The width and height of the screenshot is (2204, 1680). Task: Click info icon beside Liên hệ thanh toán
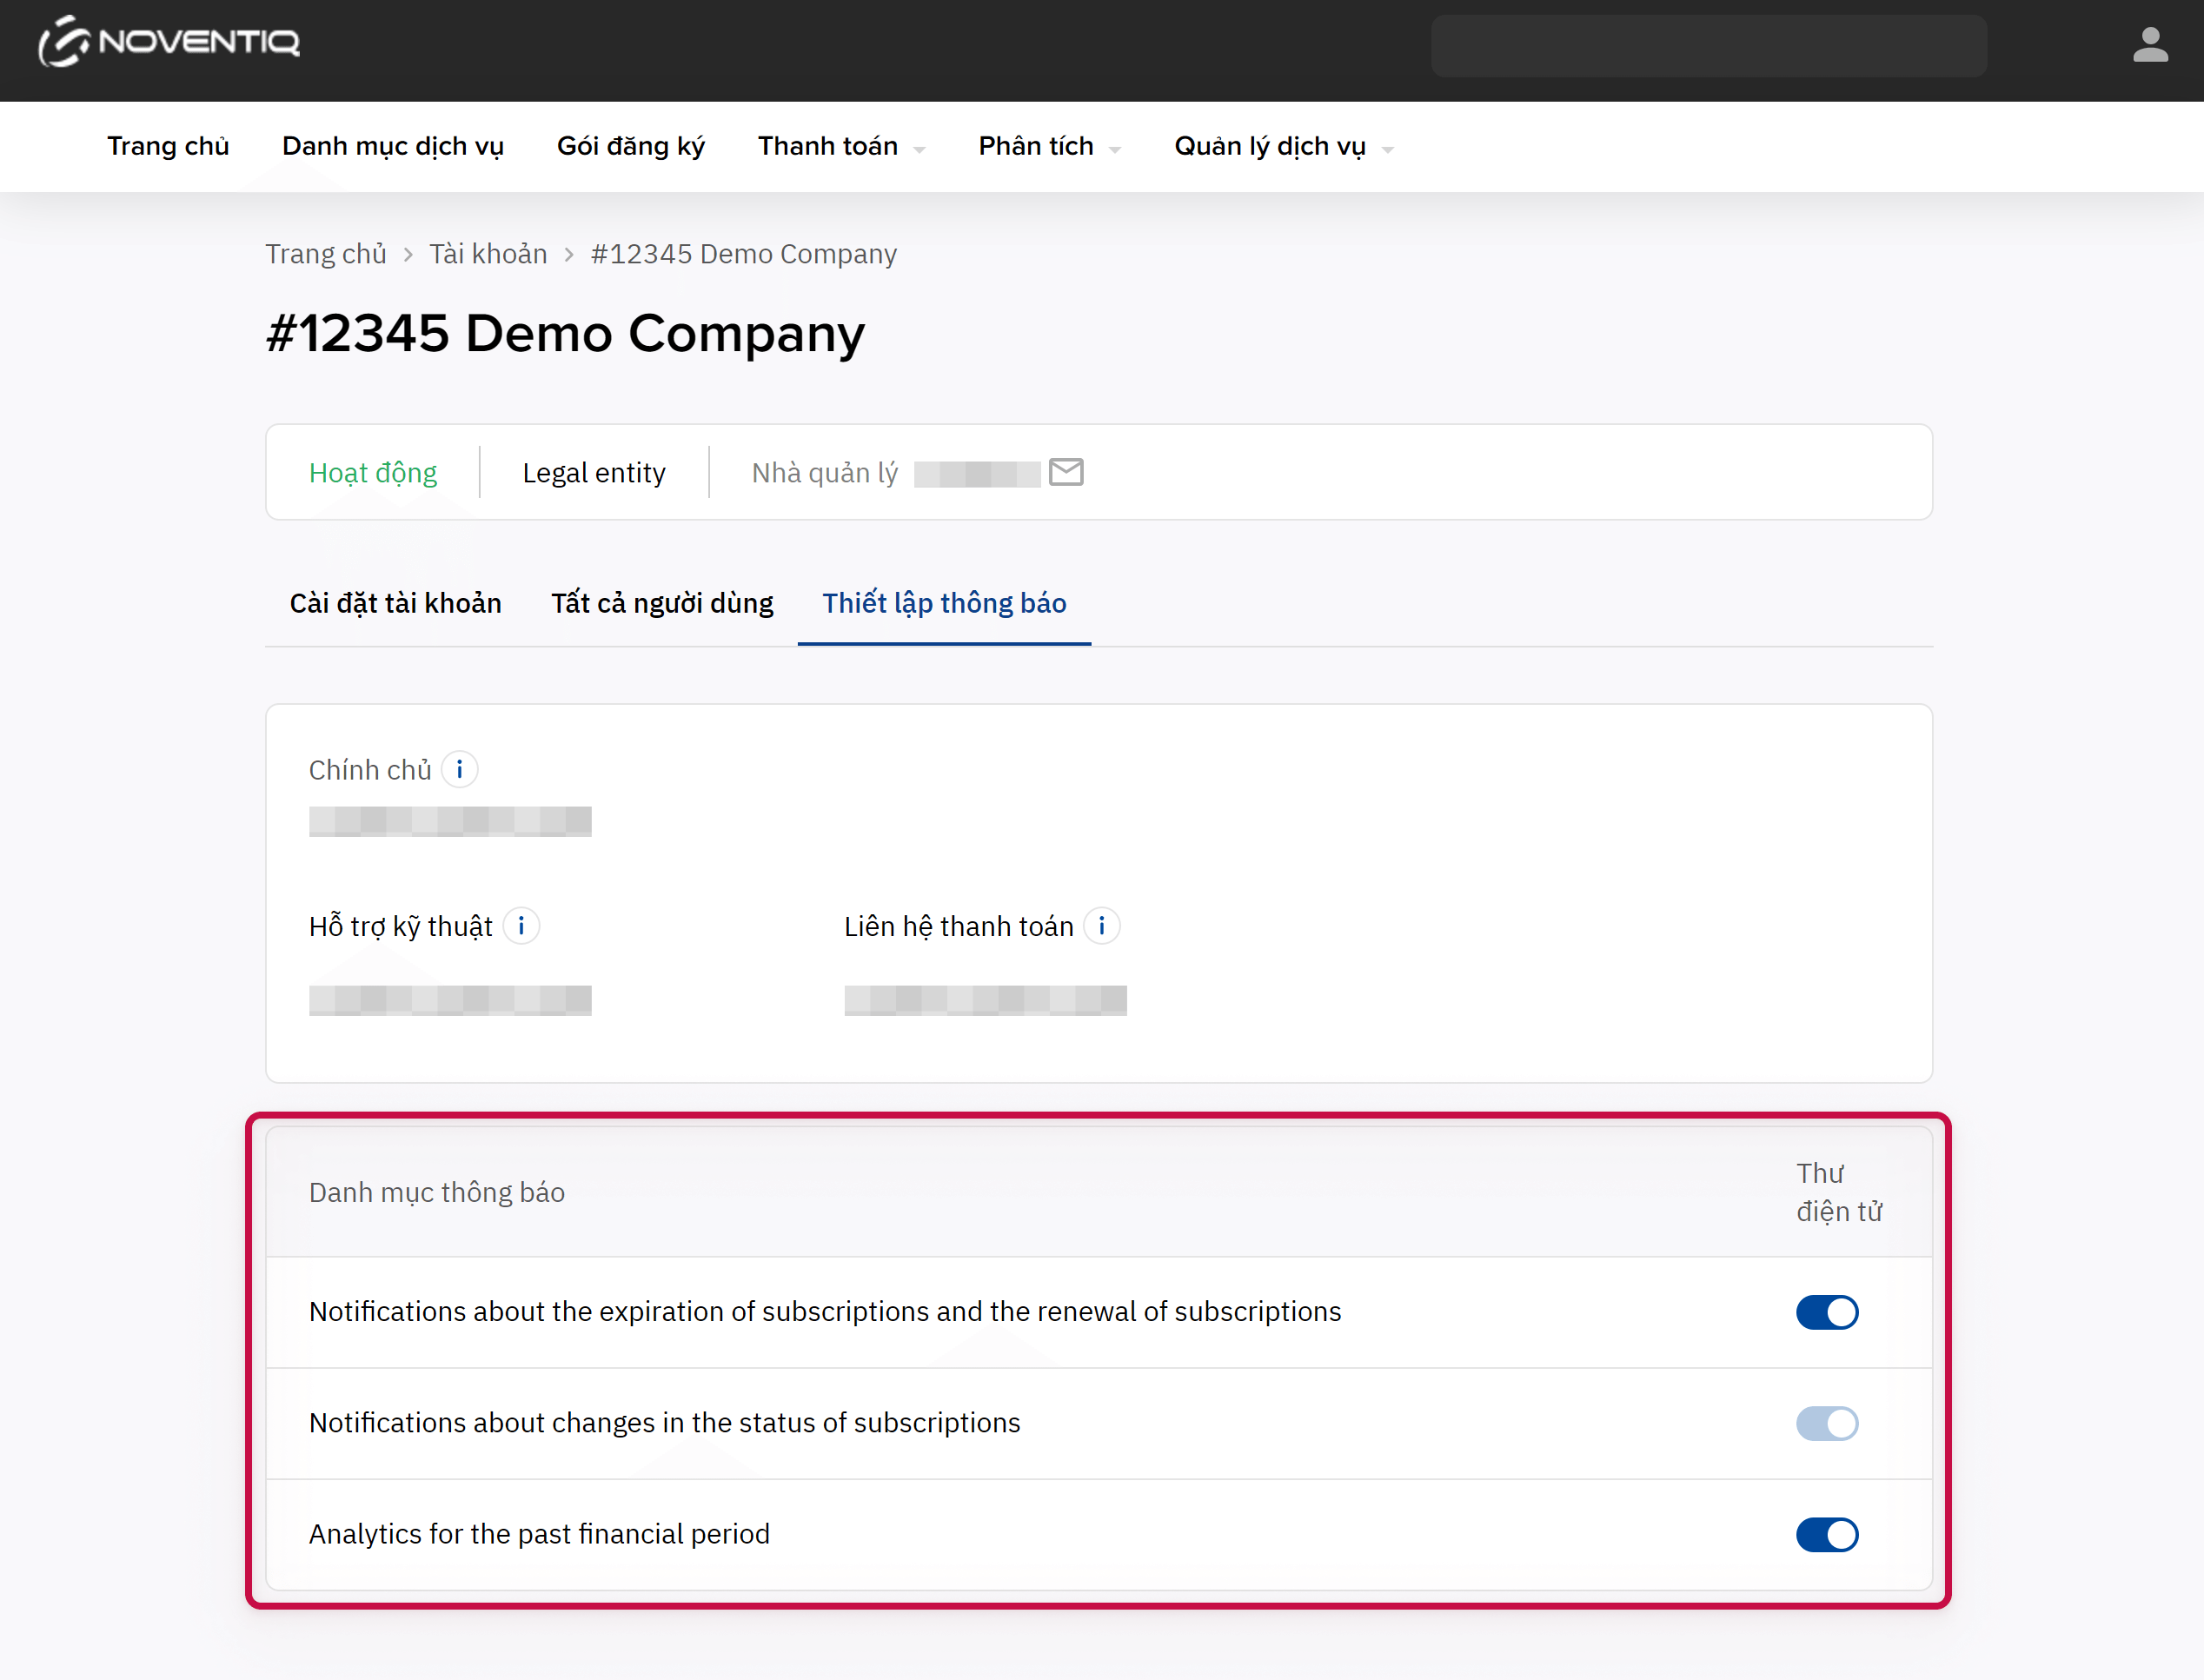coord(1101,926)
